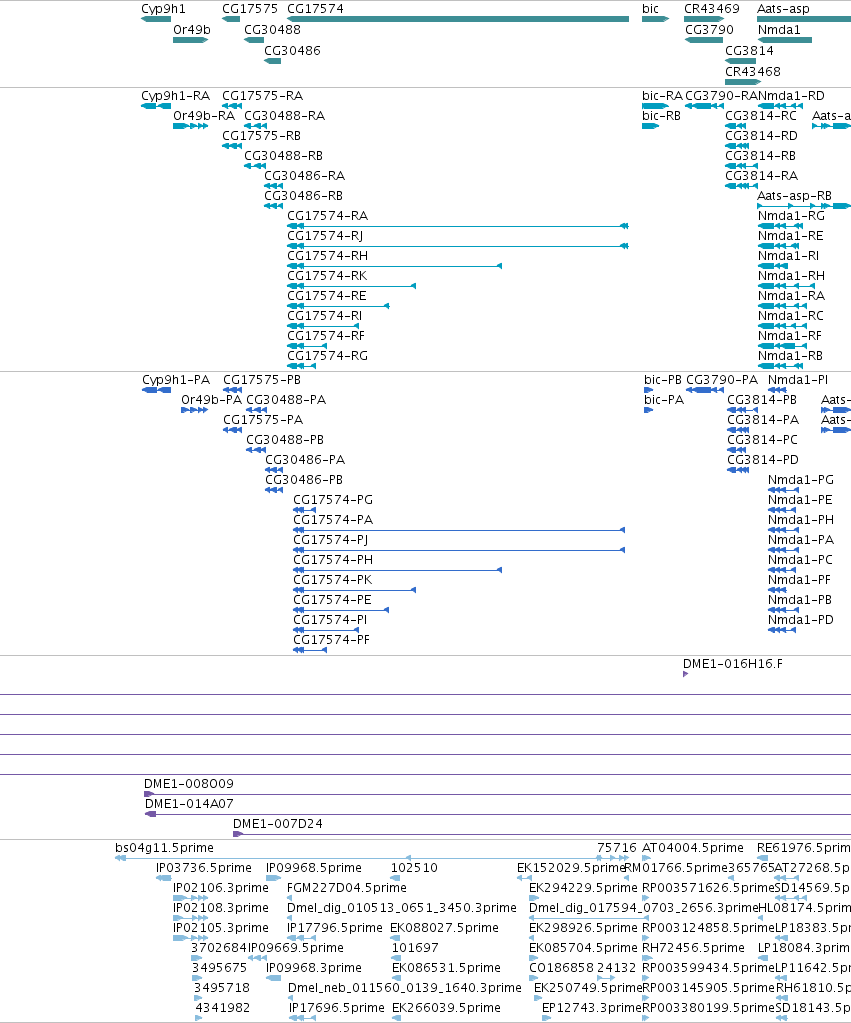Image resolution: width=851 pixels, height=1023 pixels.
Task: Select transcript CG17574-RK
Action: click(328, 276)
